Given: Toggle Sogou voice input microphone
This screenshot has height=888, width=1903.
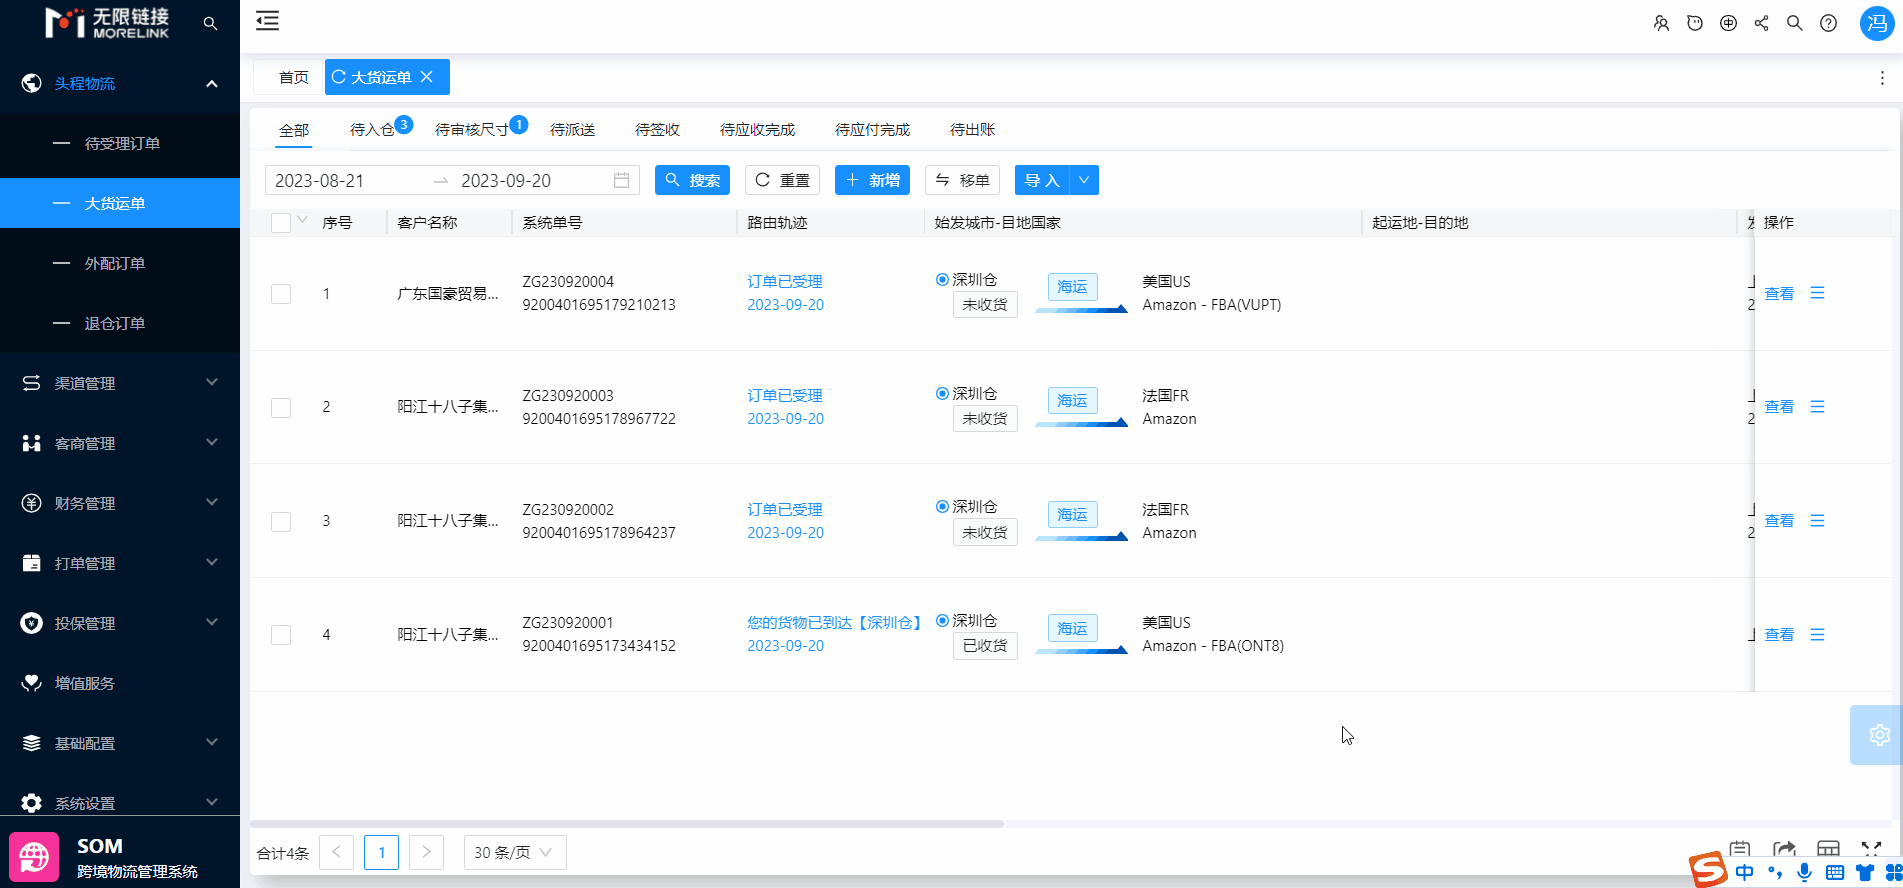Looking at the screenshot, I should tap(1804, 872).
